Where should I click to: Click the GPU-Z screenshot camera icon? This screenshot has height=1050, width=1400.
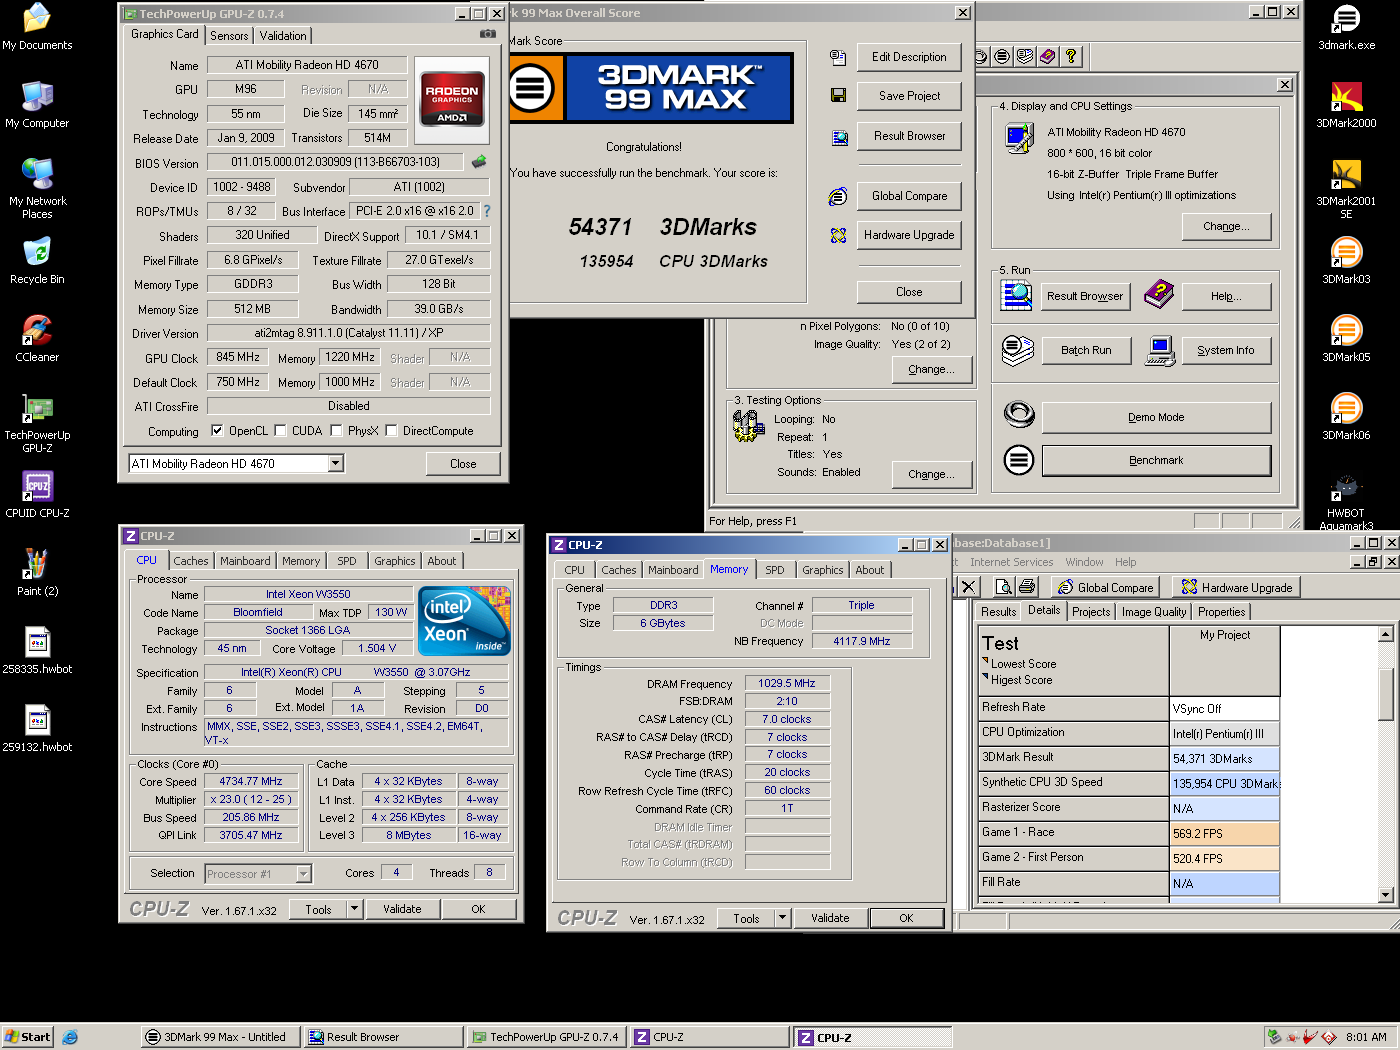point(487,34)
